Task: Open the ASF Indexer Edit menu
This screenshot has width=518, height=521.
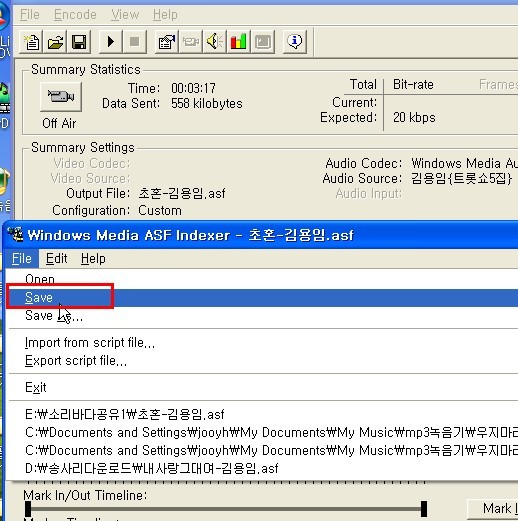Action: (57, 259)
